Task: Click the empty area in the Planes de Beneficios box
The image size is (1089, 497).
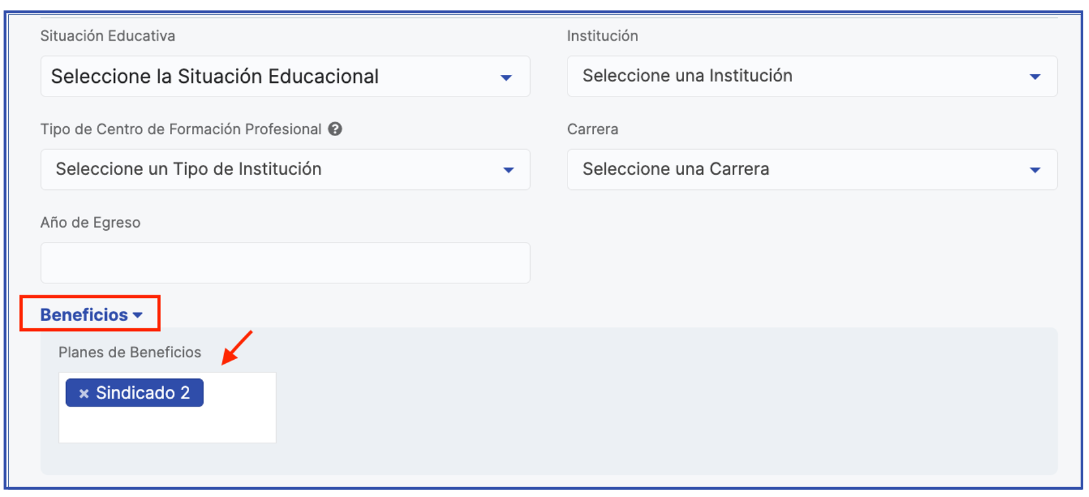Action: [167, 425]
